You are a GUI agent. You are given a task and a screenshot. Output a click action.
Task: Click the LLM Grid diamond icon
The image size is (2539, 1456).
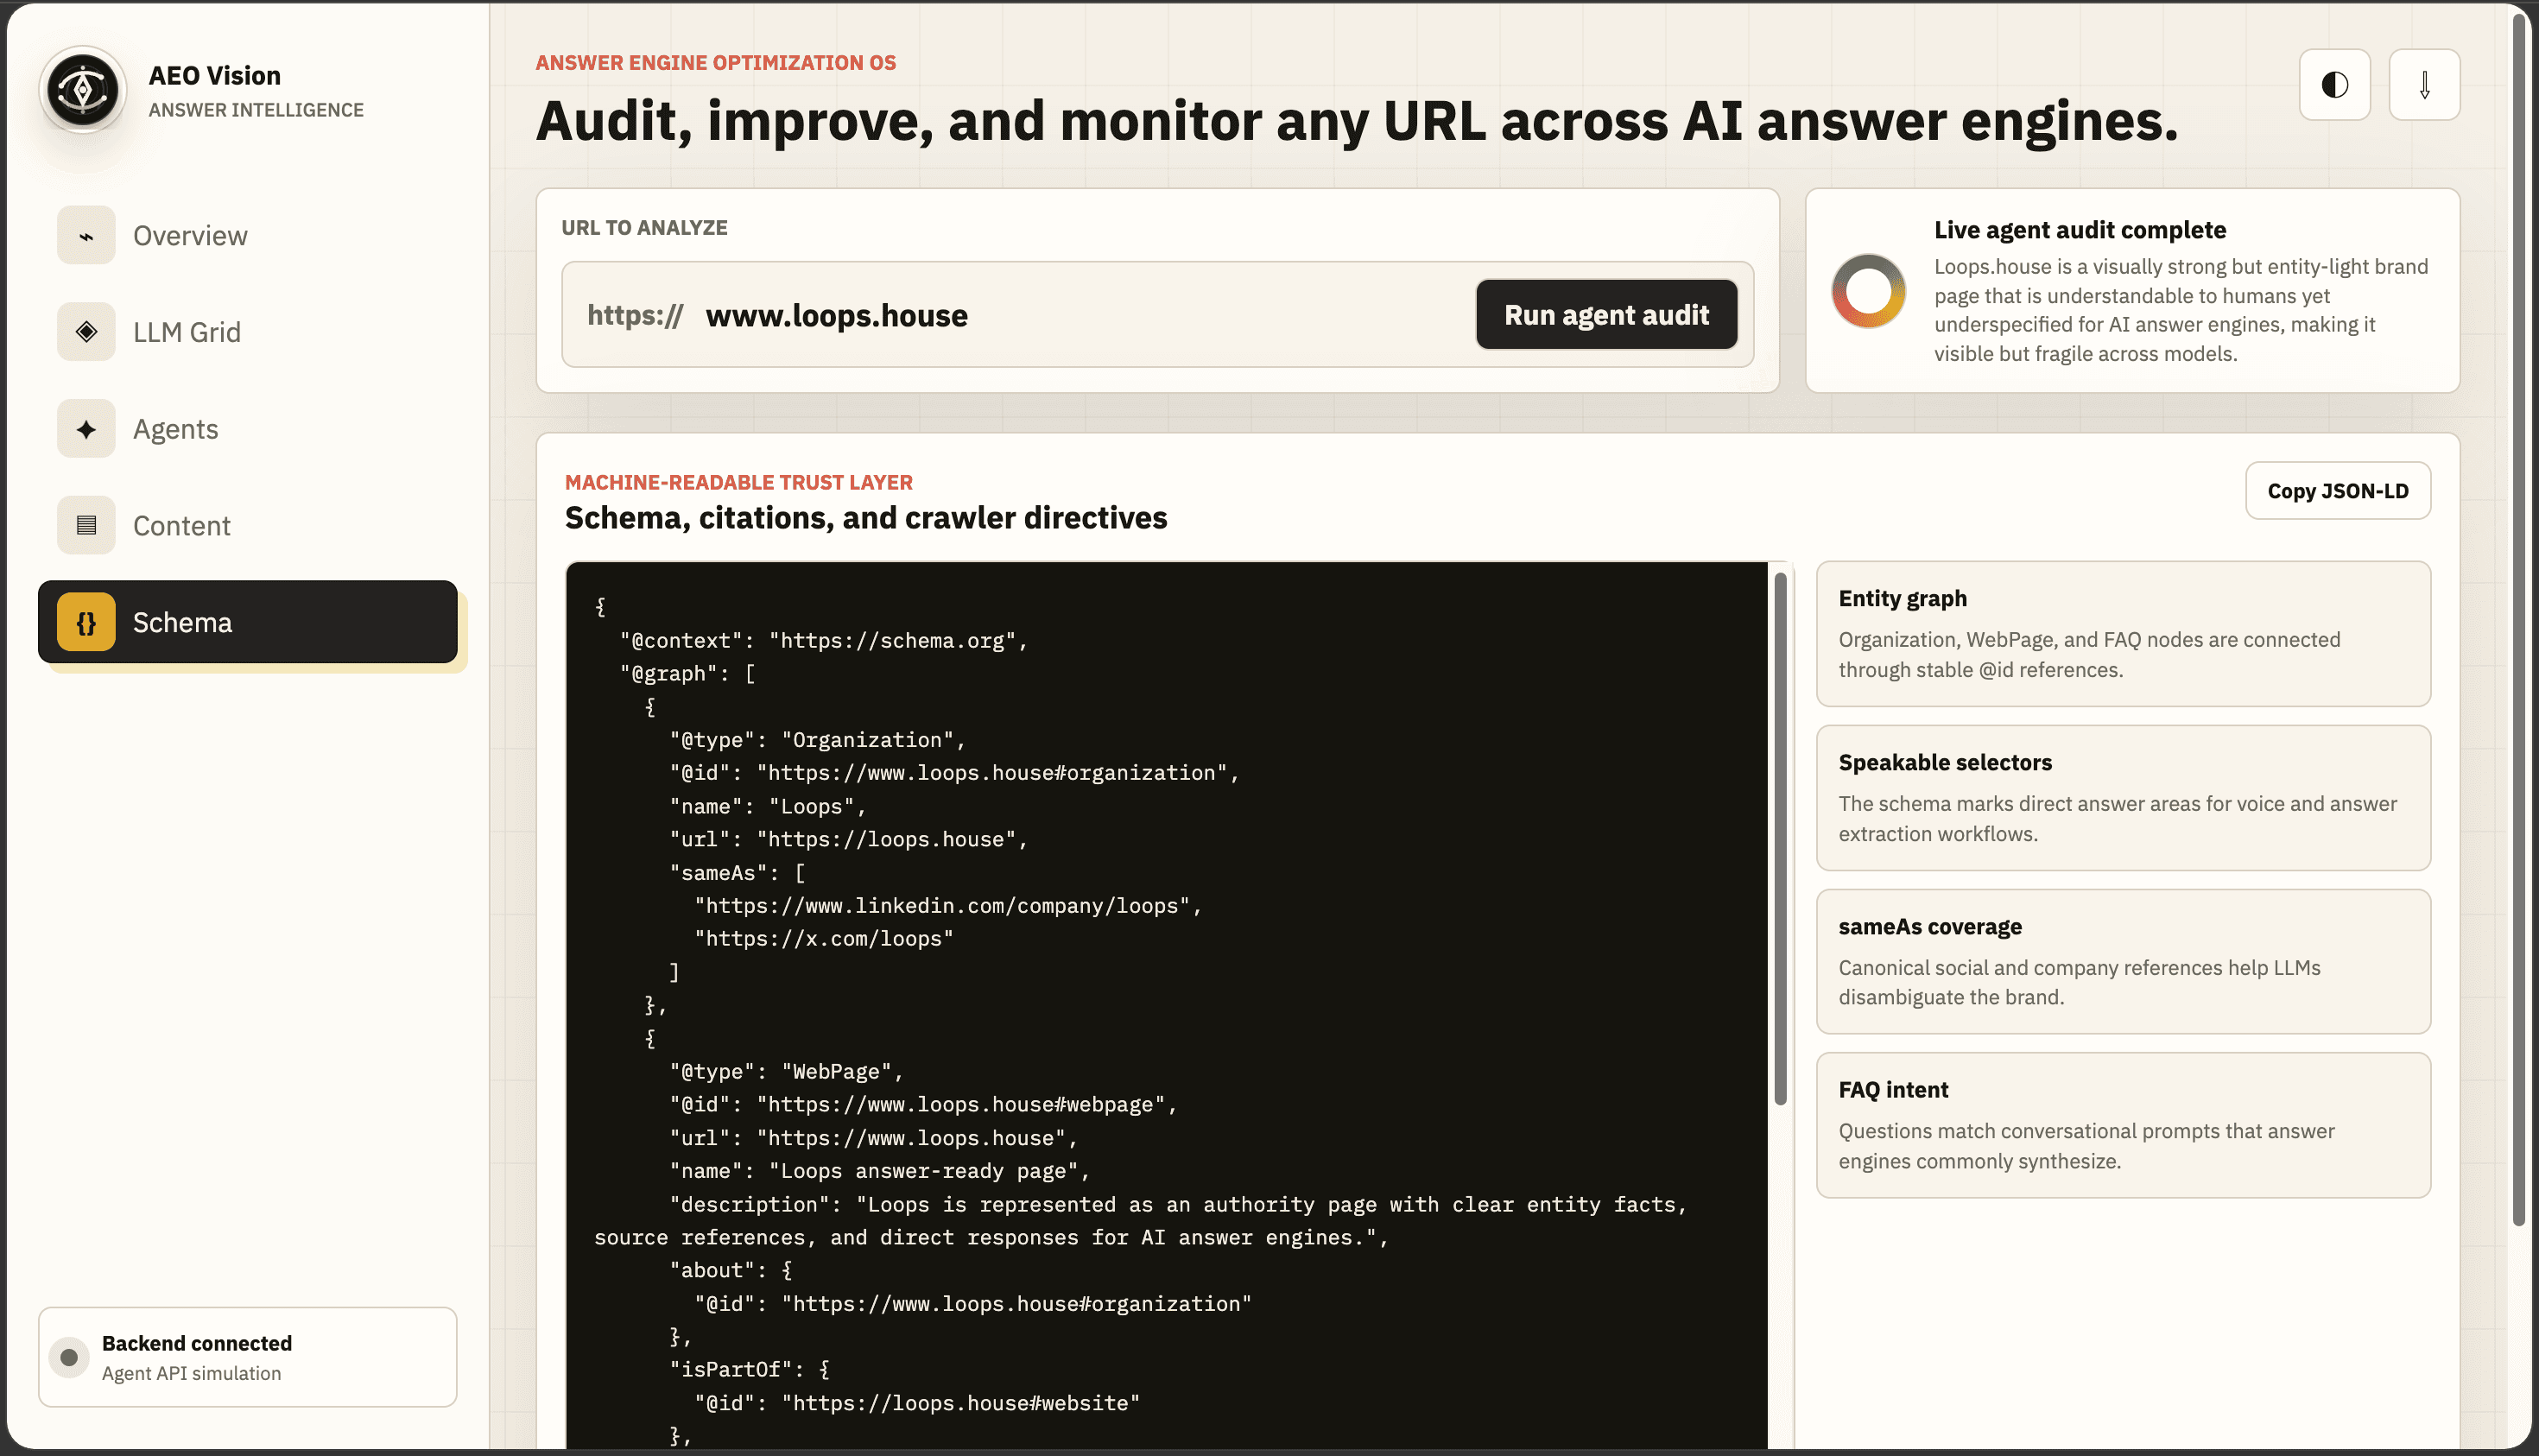86,332
